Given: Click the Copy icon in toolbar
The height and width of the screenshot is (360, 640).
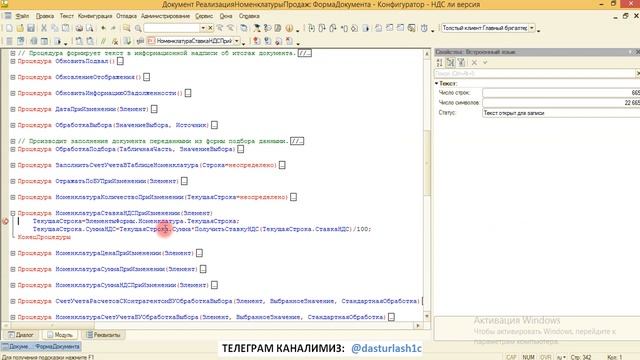Looking at the screenshot, I should [x=54, y=28].
